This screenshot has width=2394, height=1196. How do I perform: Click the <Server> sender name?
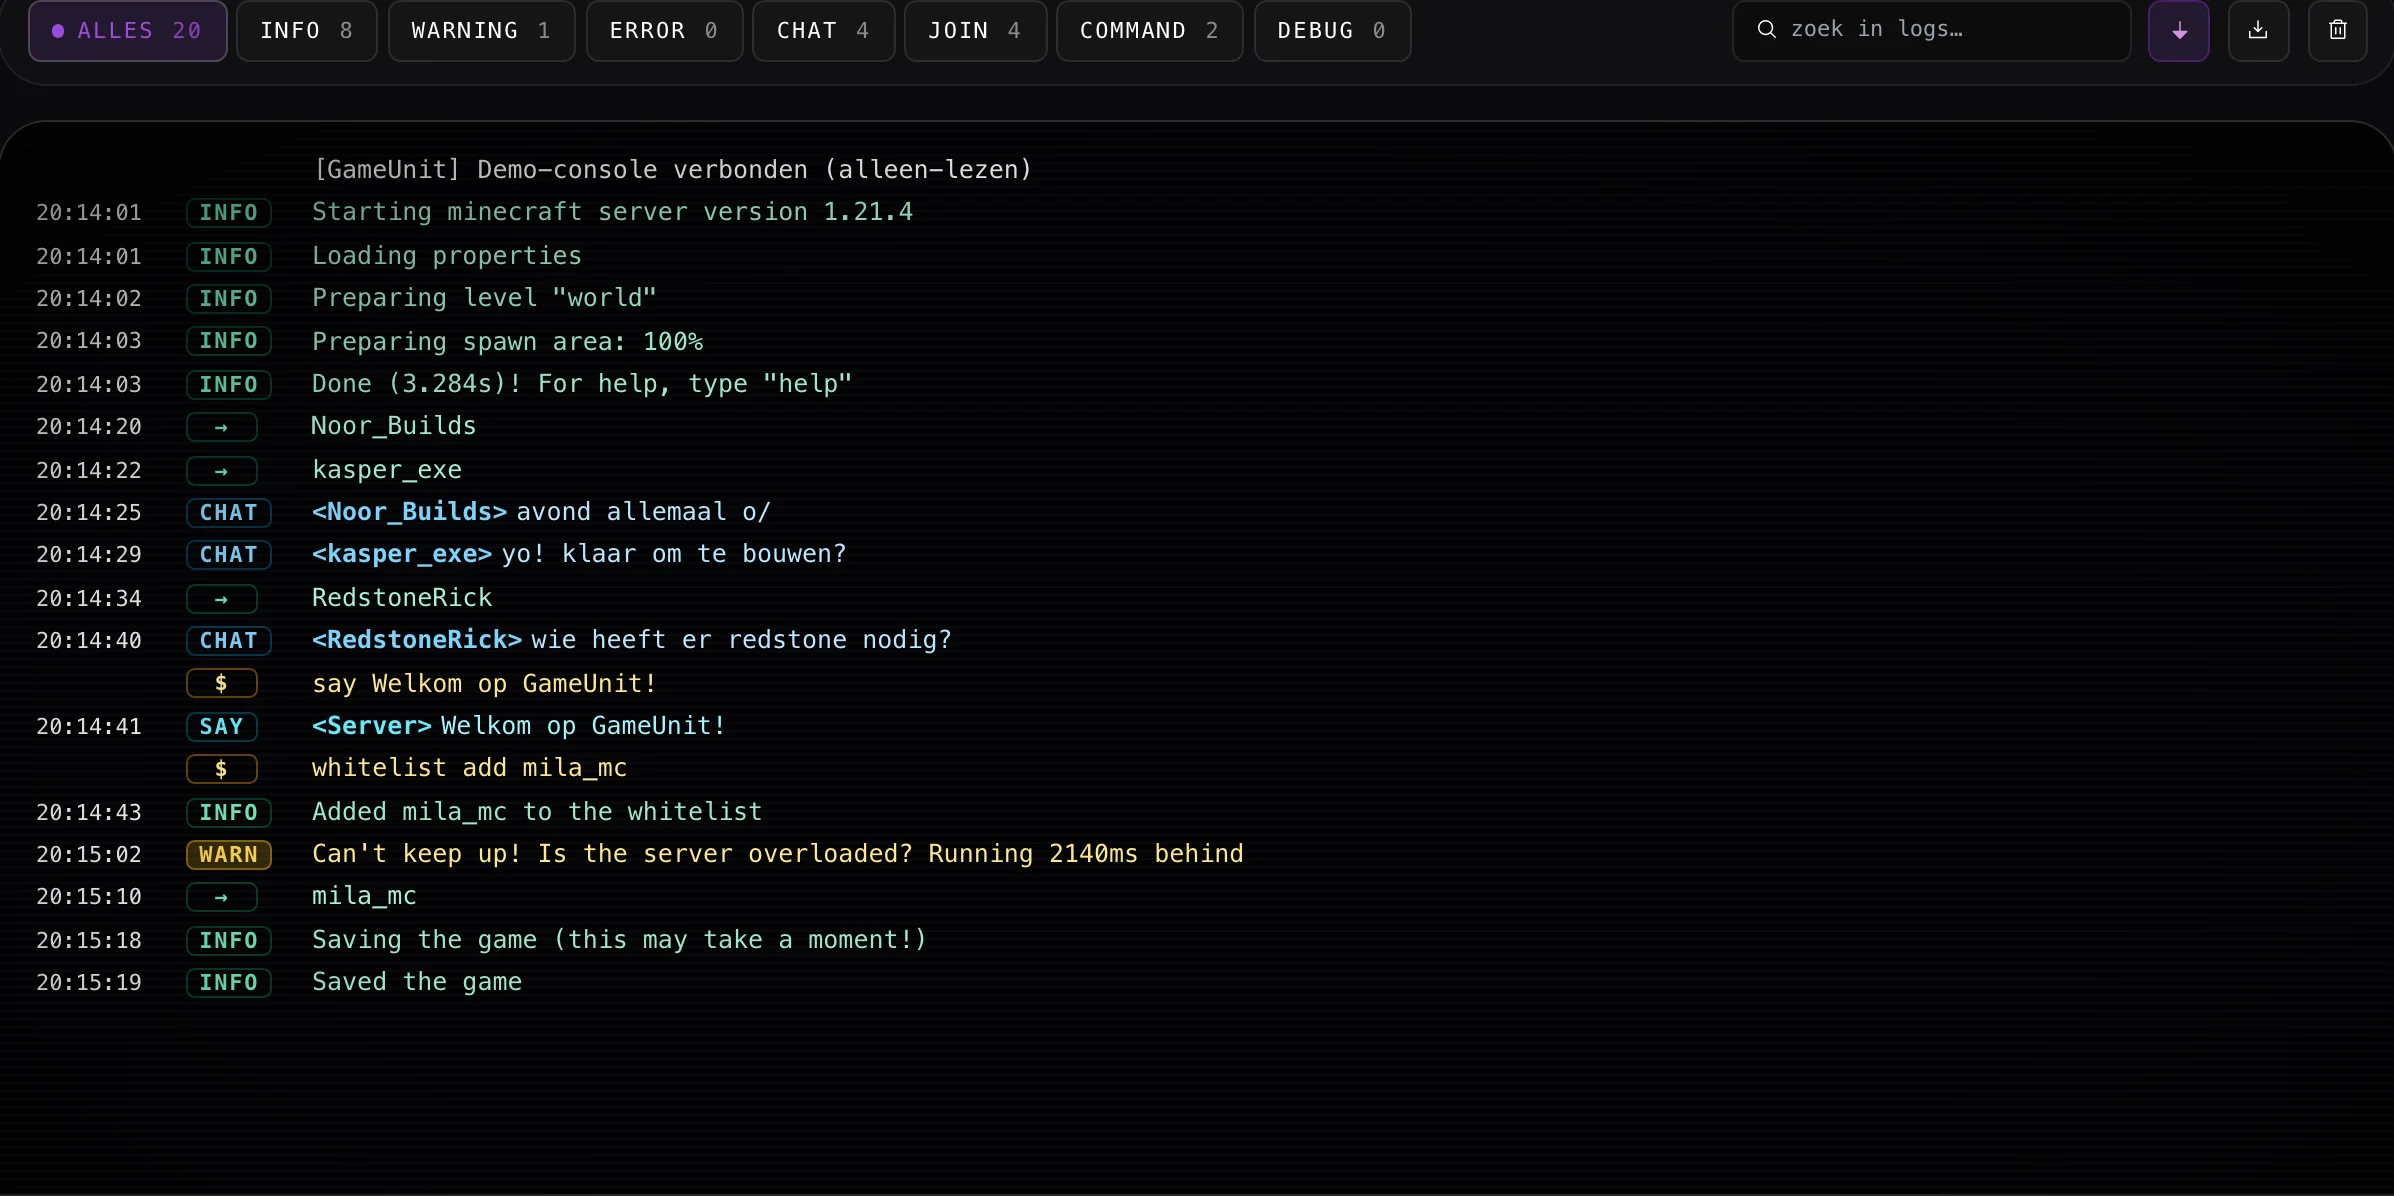click(372, 726)
